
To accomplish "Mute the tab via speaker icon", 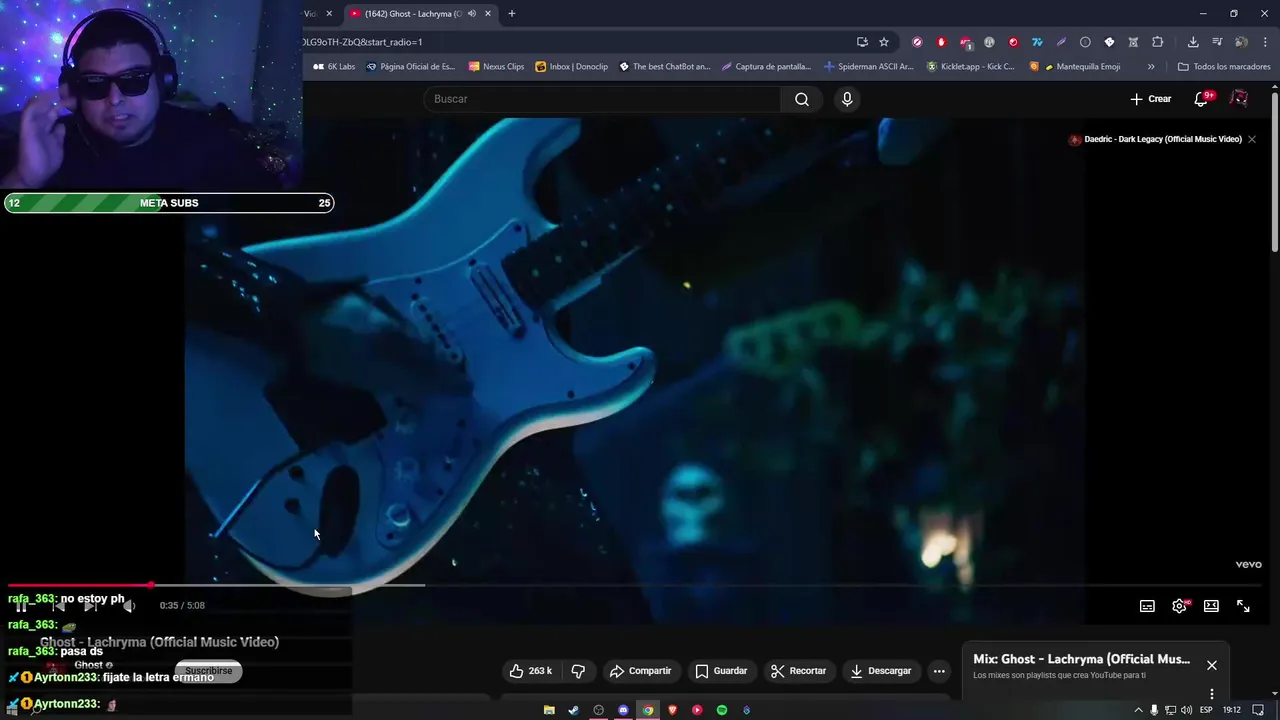I will (472, 13).
